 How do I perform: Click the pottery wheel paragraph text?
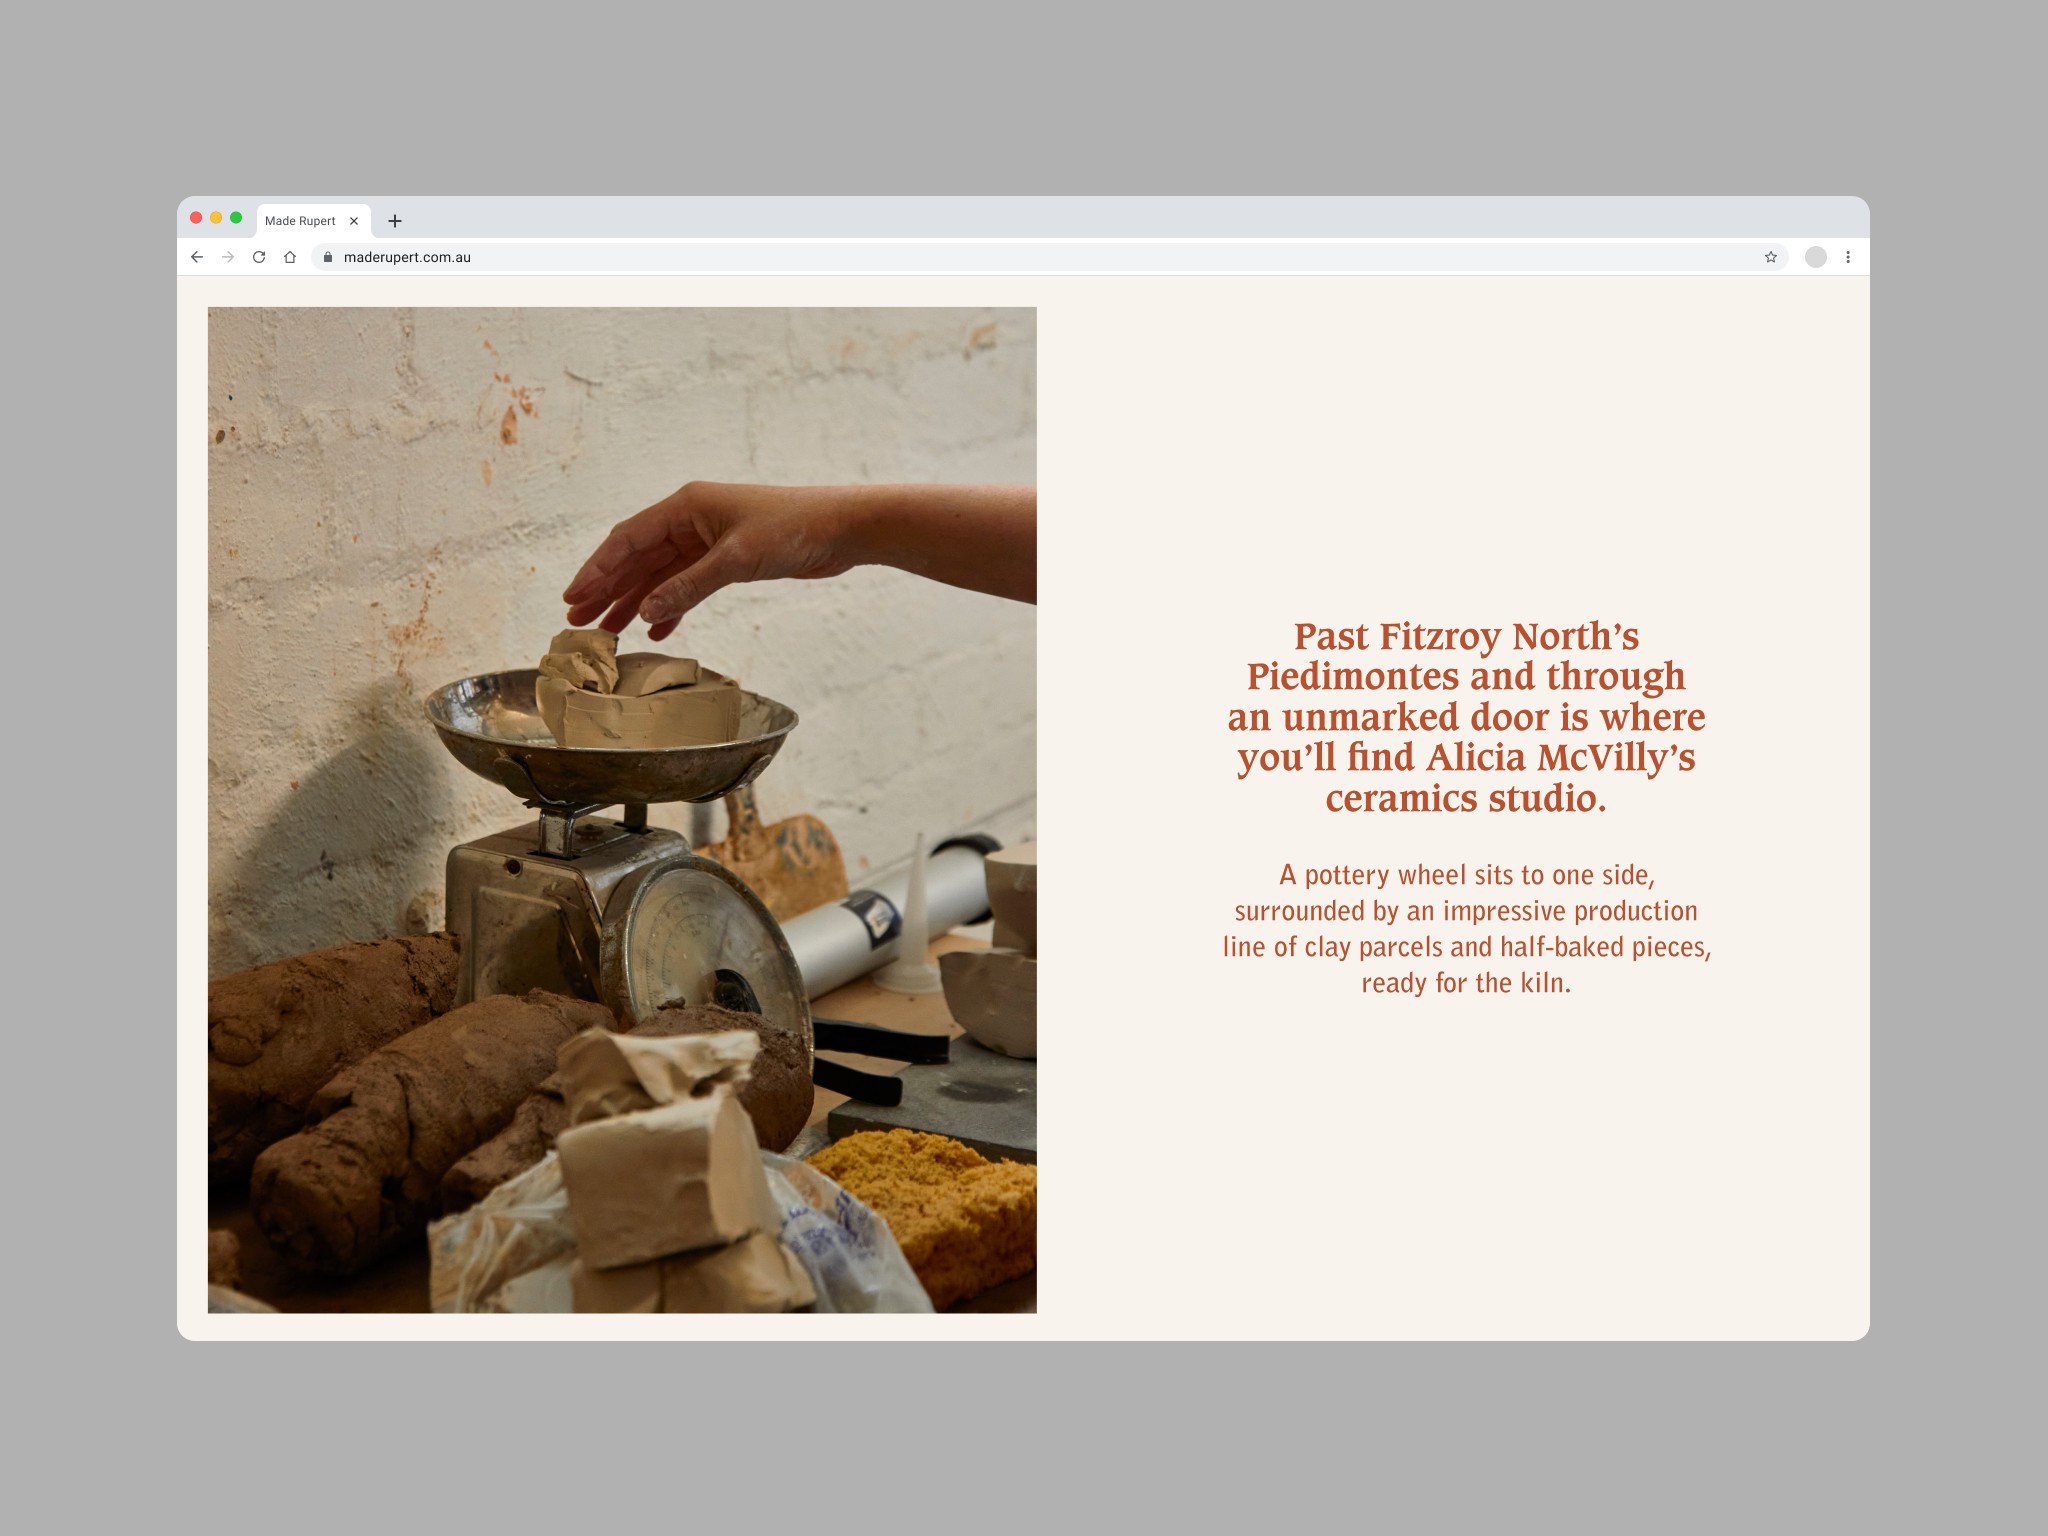coord(1466,929)
